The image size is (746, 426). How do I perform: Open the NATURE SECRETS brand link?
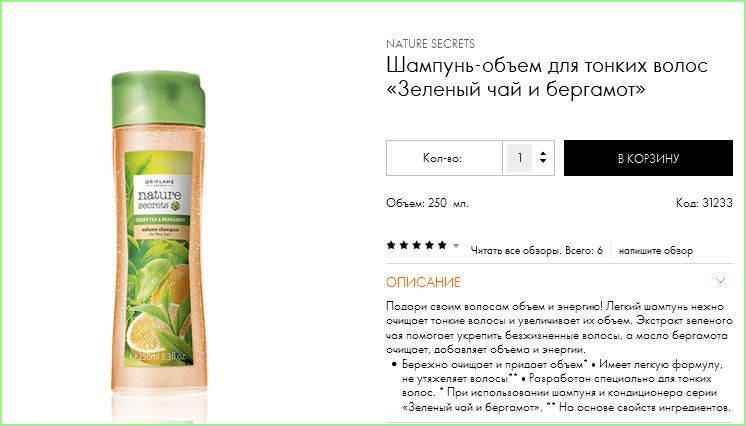click(x=430, y=44)
